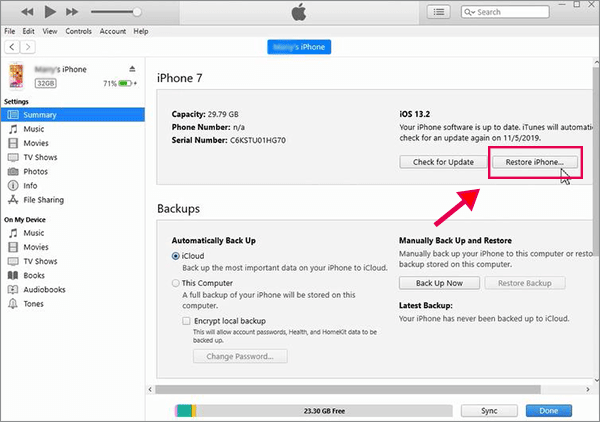The image size is (600, 422).
Task: Click the Change Password button
Action: pyautogui.click(x=240, y=356)
